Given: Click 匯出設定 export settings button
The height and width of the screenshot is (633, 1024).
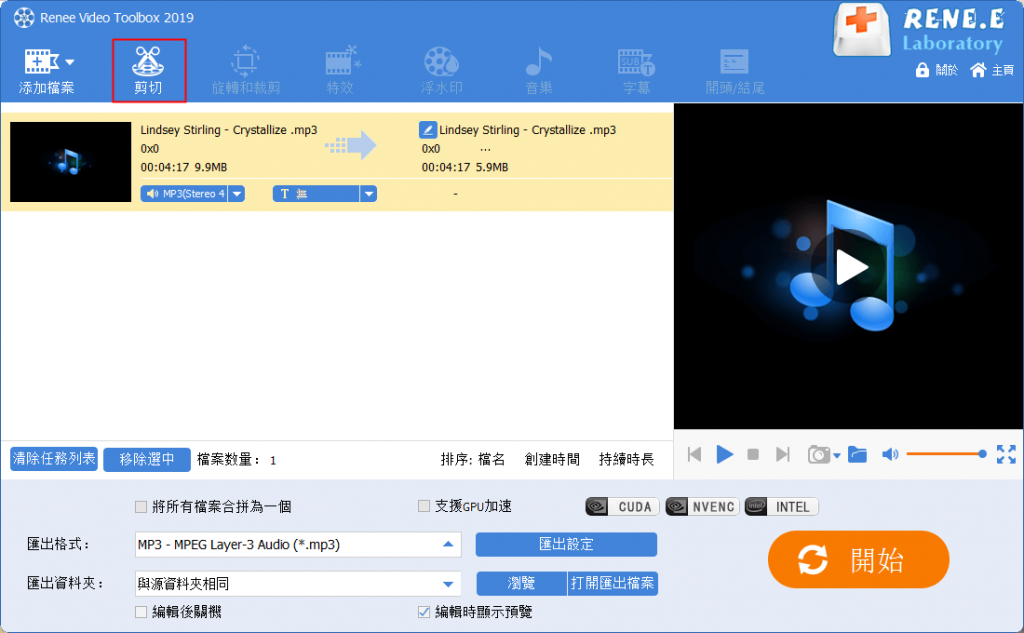Looking at the screenshot, I should pos(566,544).
